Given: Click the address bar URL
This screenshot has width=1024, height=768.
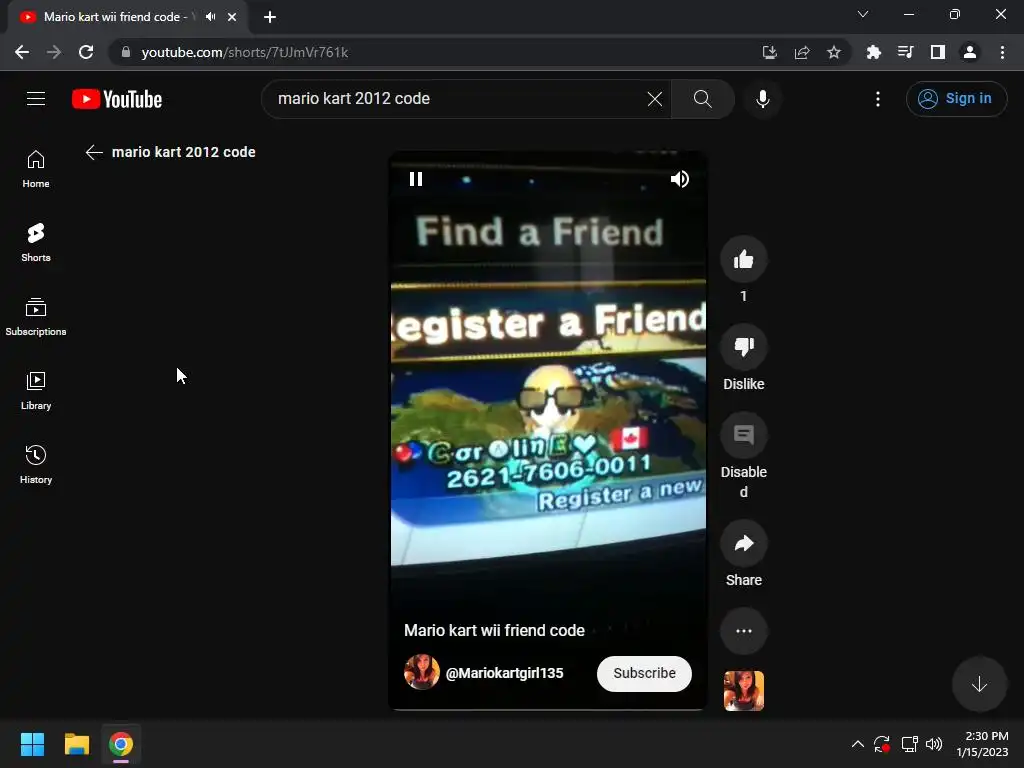Looking at the screenshot, I should tap(245, 52).
